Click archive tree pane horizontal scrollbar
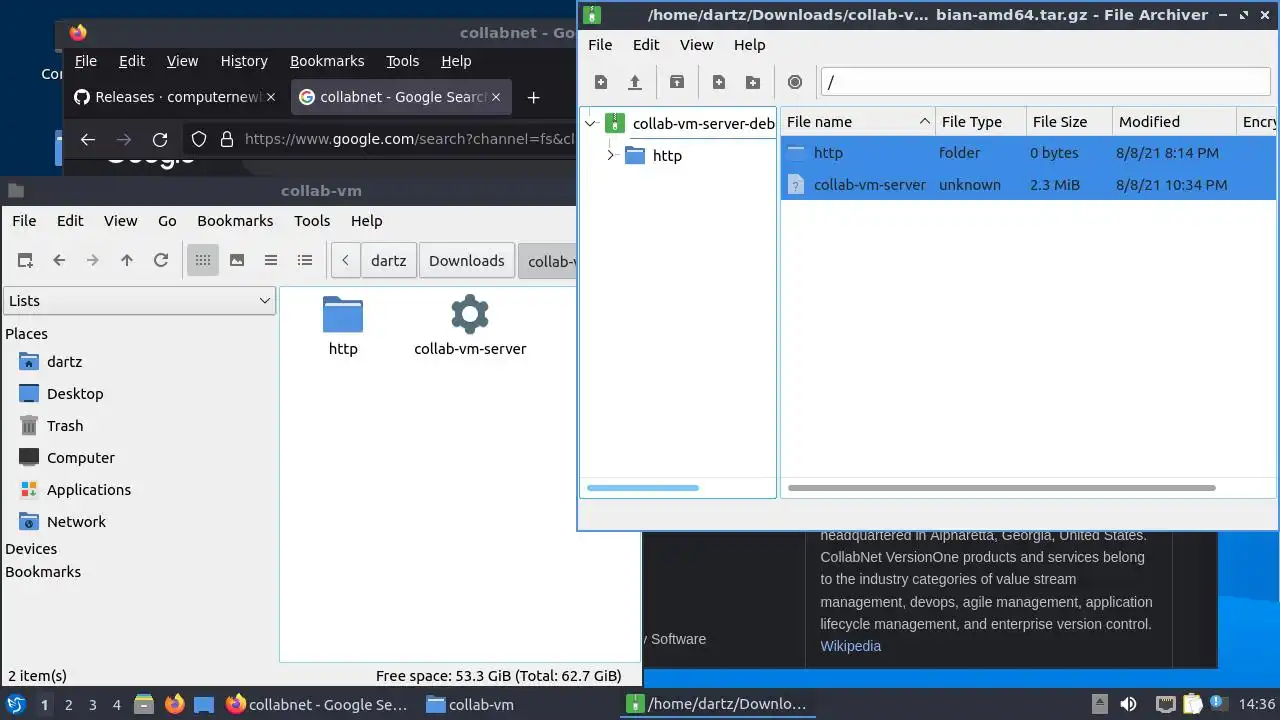The image size is (1280, 720). (643, 488)
